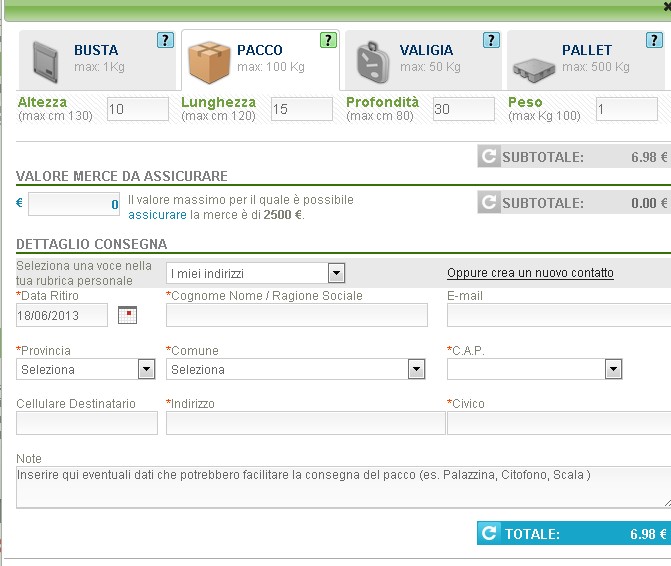Switch to the BUSTA shipment tab
Image resolution: width=671 pixels, height=566 pixels.
(x=97, y=60)
